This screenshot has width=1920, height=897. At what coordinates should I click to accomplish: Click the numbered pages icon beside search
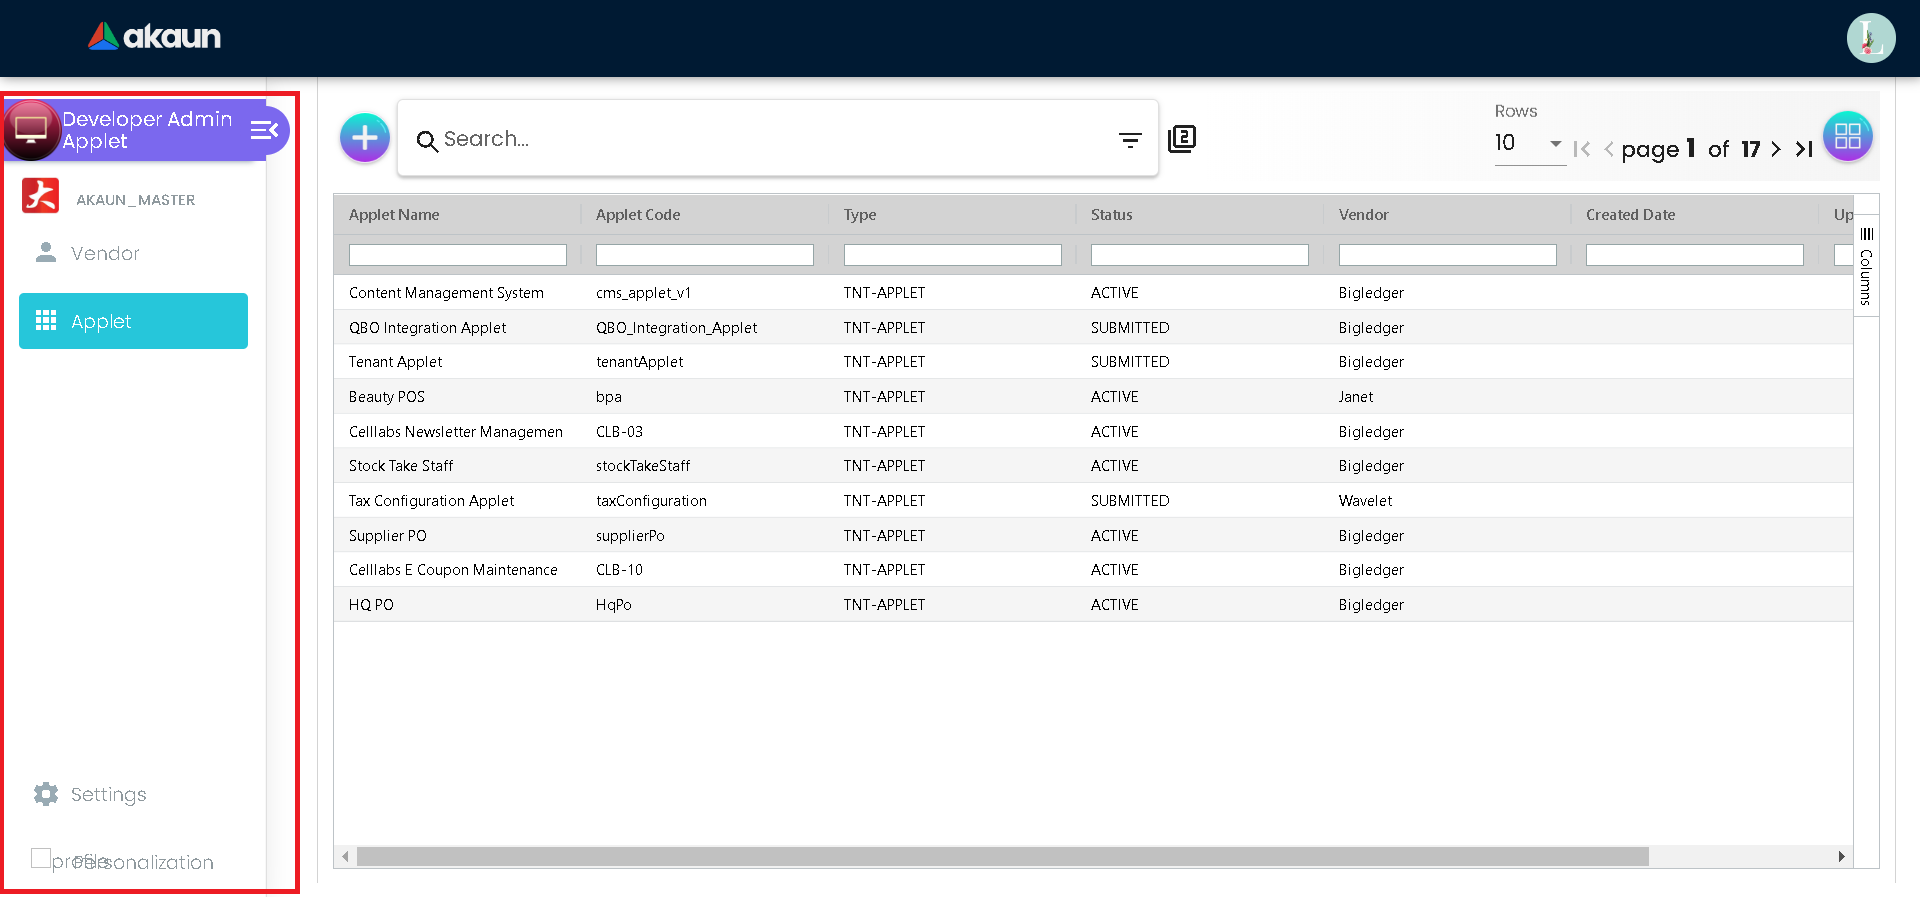pos(1182,139)
